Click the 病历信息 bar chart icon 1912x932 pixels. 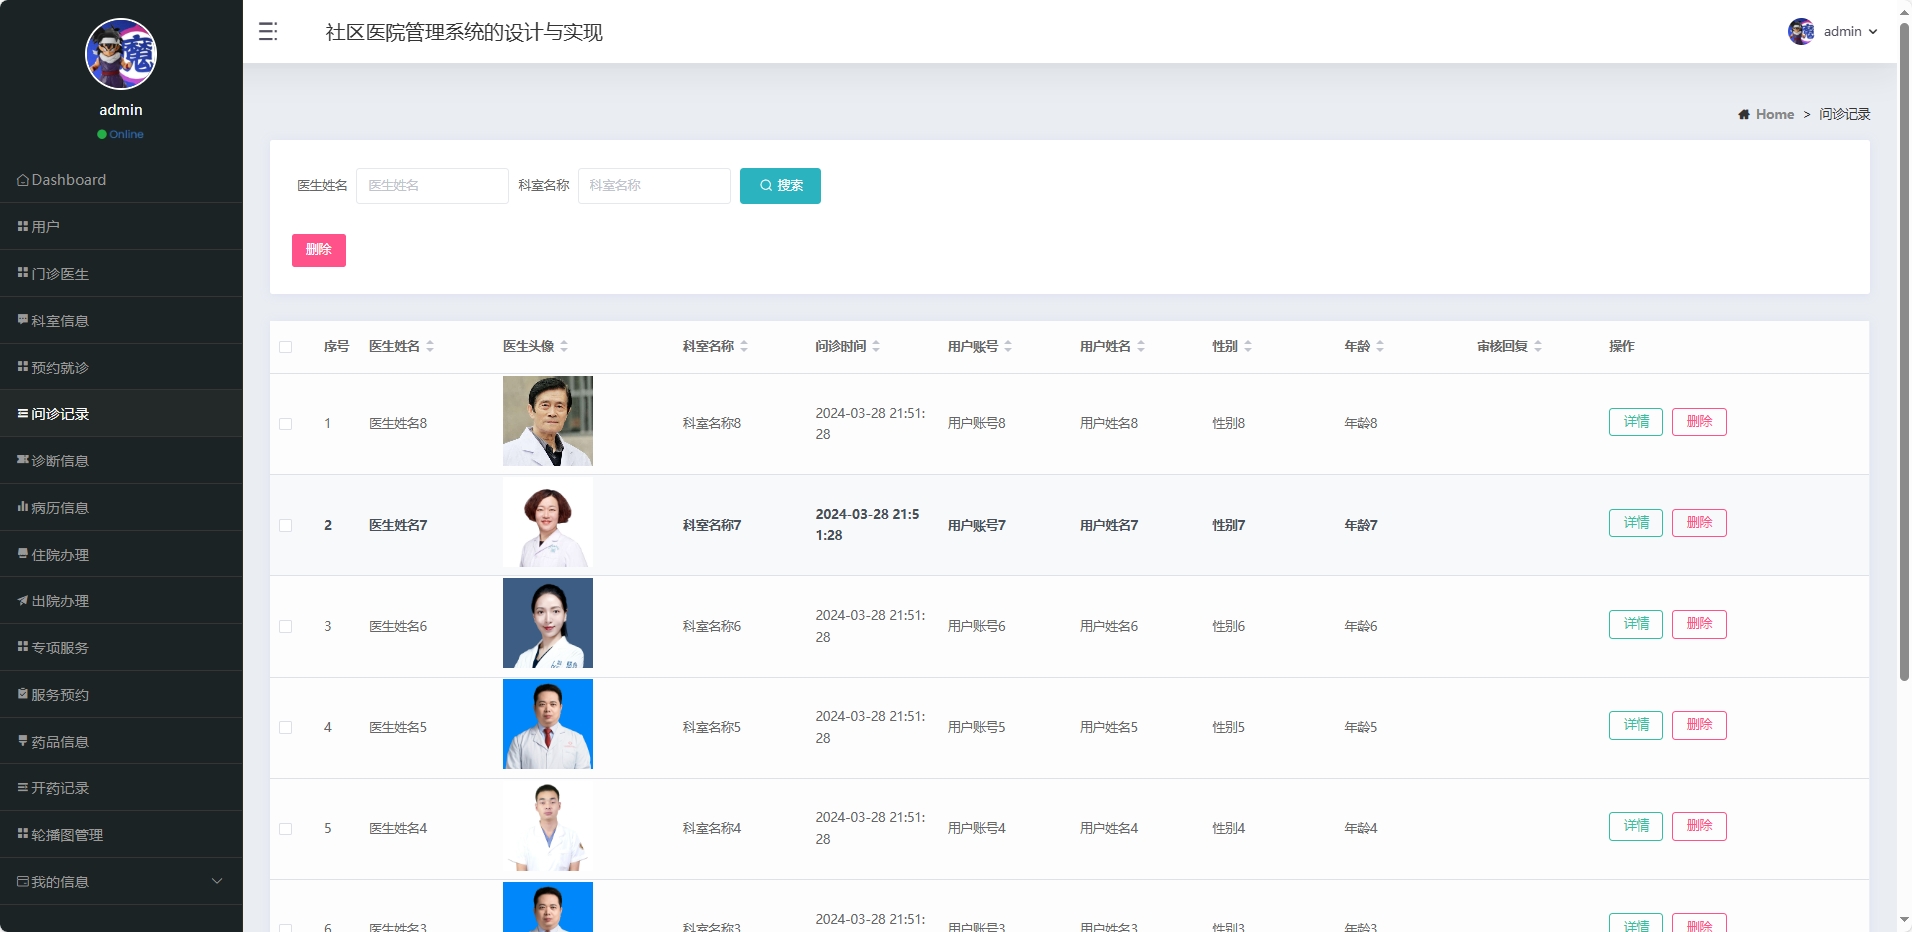point(23,507)
